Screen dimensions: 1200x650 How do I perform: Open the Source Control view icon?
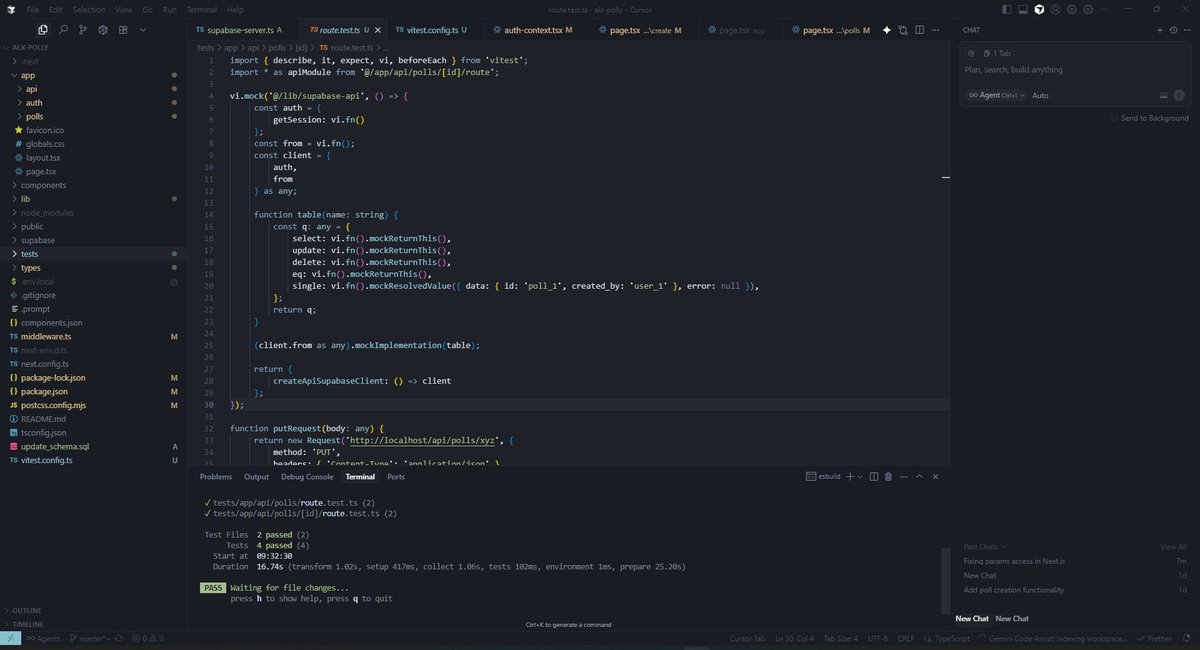click(83, 30)
